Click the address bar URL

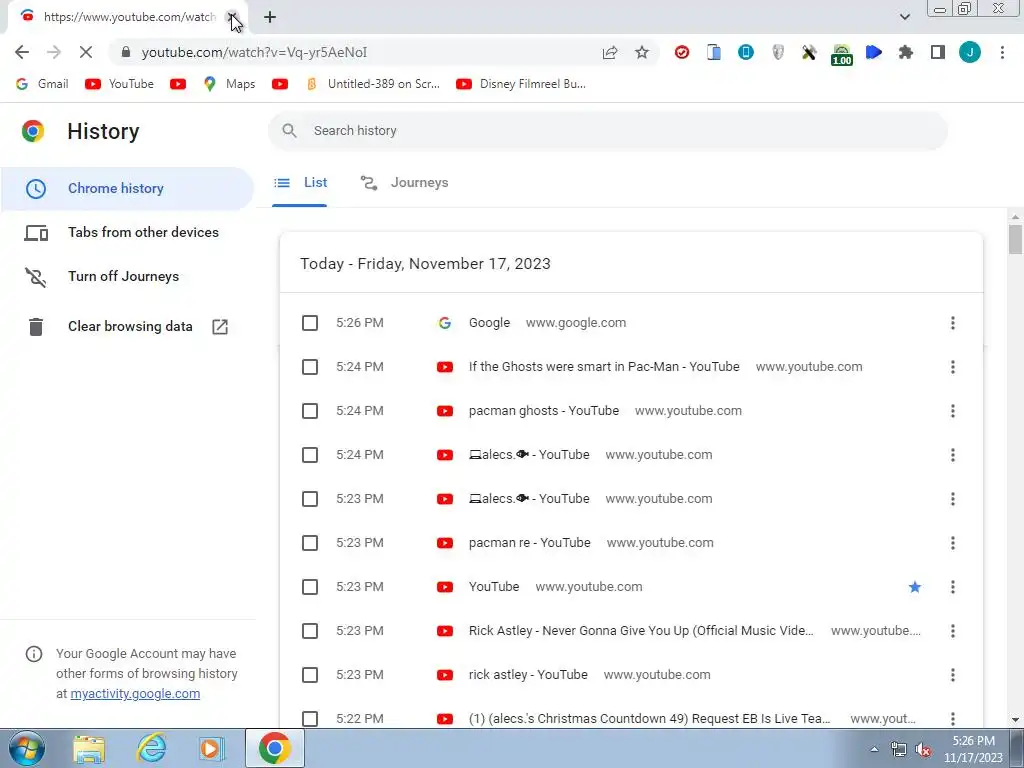(x=254, y=52)
